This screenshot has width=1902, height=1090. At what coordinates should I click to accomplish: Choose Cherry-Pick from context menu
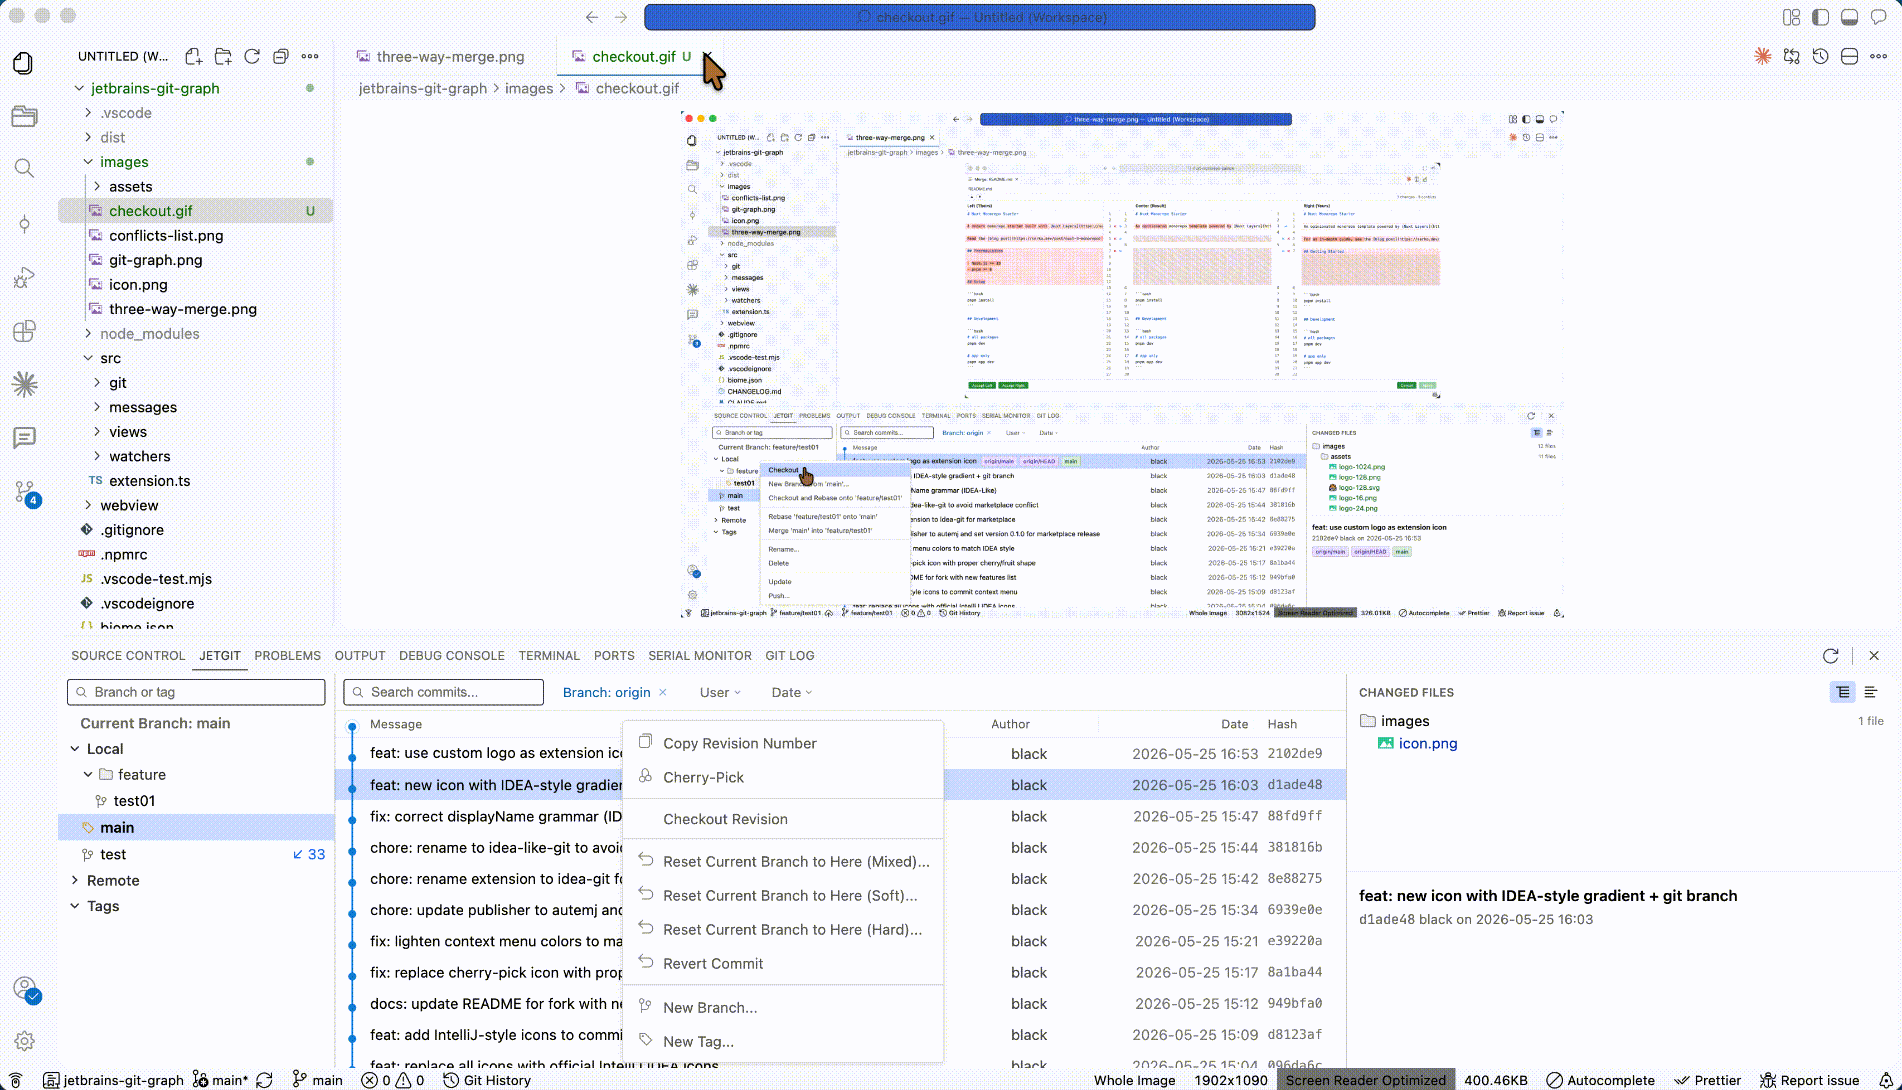[x=783, y=777]
